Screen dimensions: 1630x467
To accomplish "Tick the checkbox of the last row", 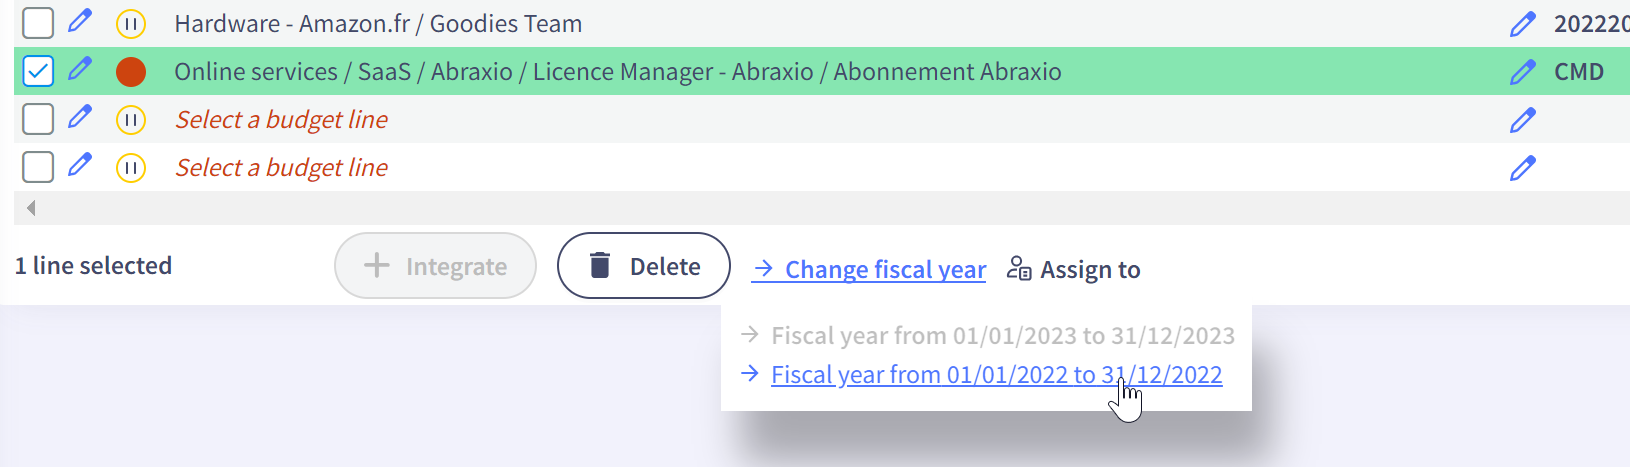I will point(38,167).
